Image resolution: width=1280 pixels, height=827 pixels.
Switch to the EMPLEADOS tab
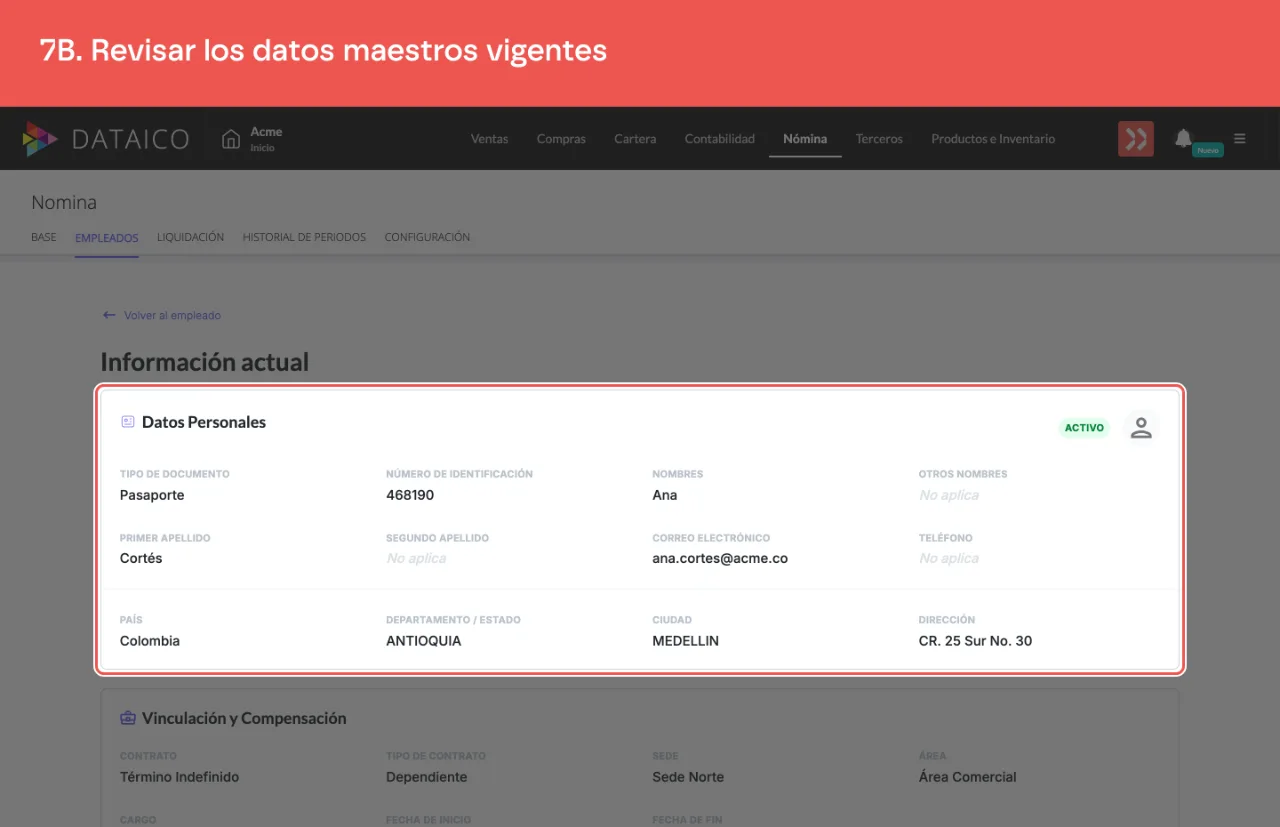pyautogui.click(x=107, y=237)
